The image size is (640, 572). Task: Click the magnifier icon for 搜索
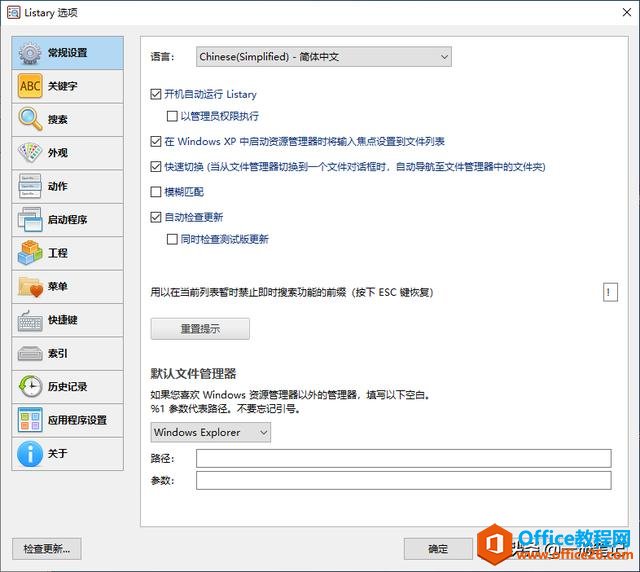click(30, 120)
